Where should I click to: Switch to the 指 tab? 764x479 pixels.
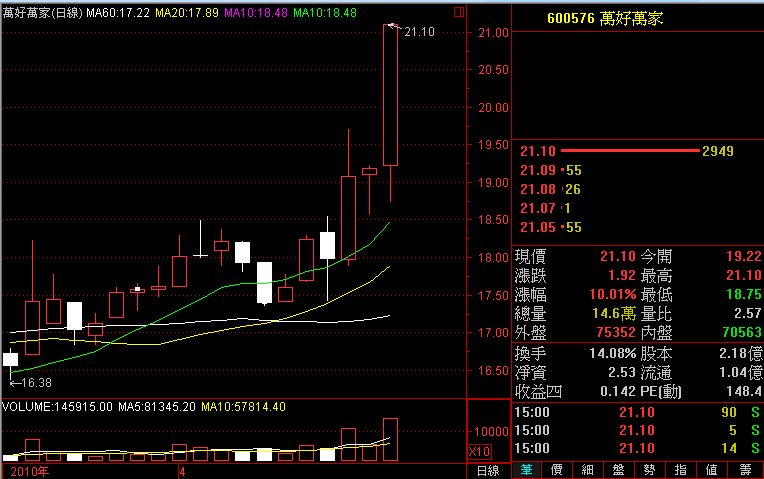(x=680, y=470)
